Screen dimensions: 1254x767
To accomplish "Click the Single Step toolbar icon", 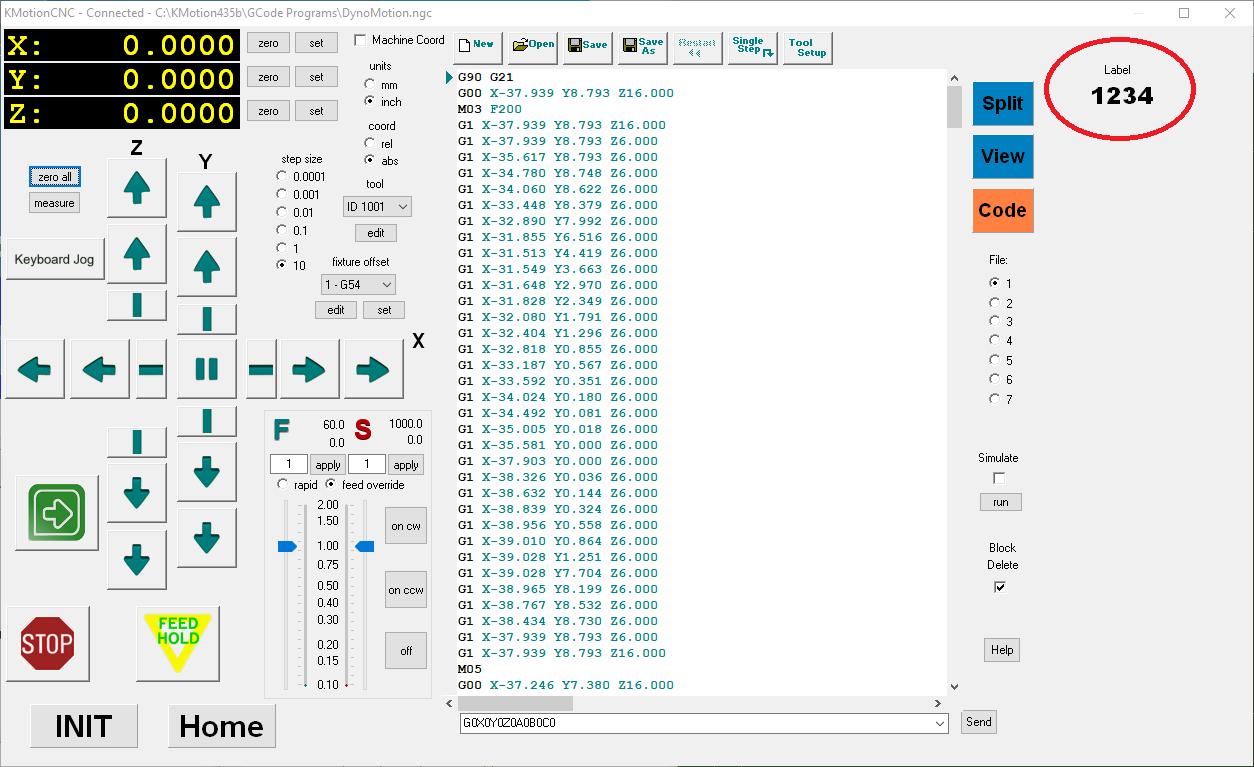I will [x=753, y=46].
